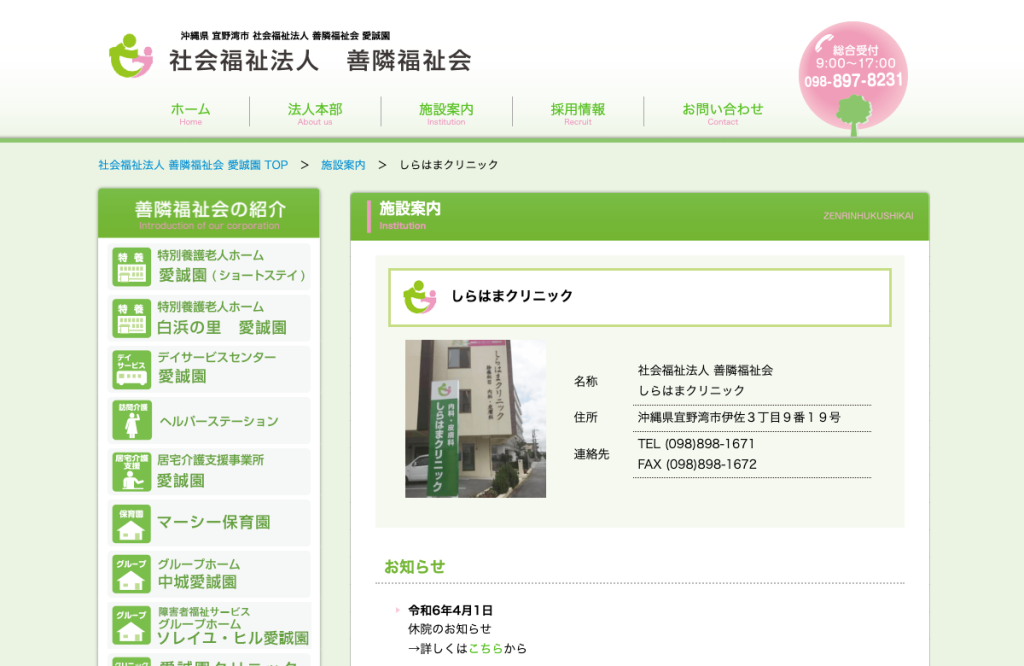Click the しらはまクリニック breadcrumb text
The width and height of the screenshot is (1024, 666).
pyautogui.click(x=449, y=165)
